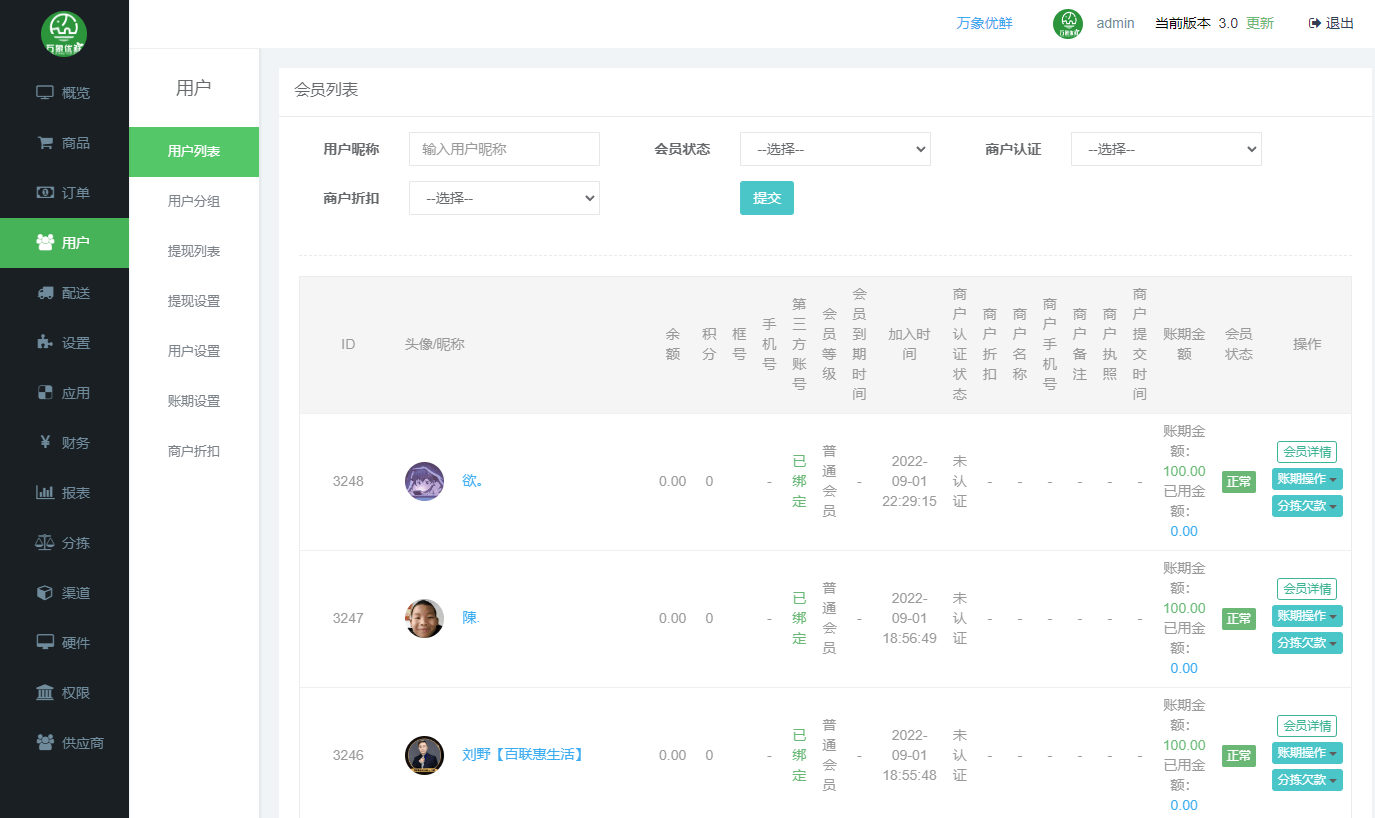The height and width of the screenshot is (818, 1375).
Task: Click the shopping cart icon for 商品
Action: tap(45, 143)
